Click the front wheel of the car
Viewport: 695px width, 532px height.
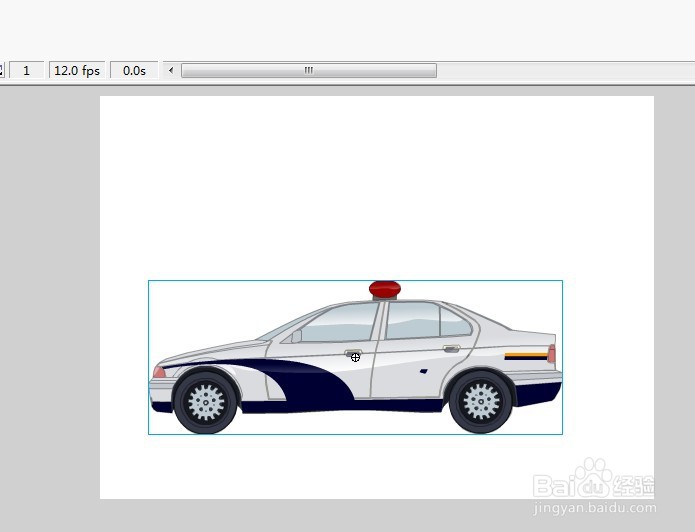(x=205, y=402)
